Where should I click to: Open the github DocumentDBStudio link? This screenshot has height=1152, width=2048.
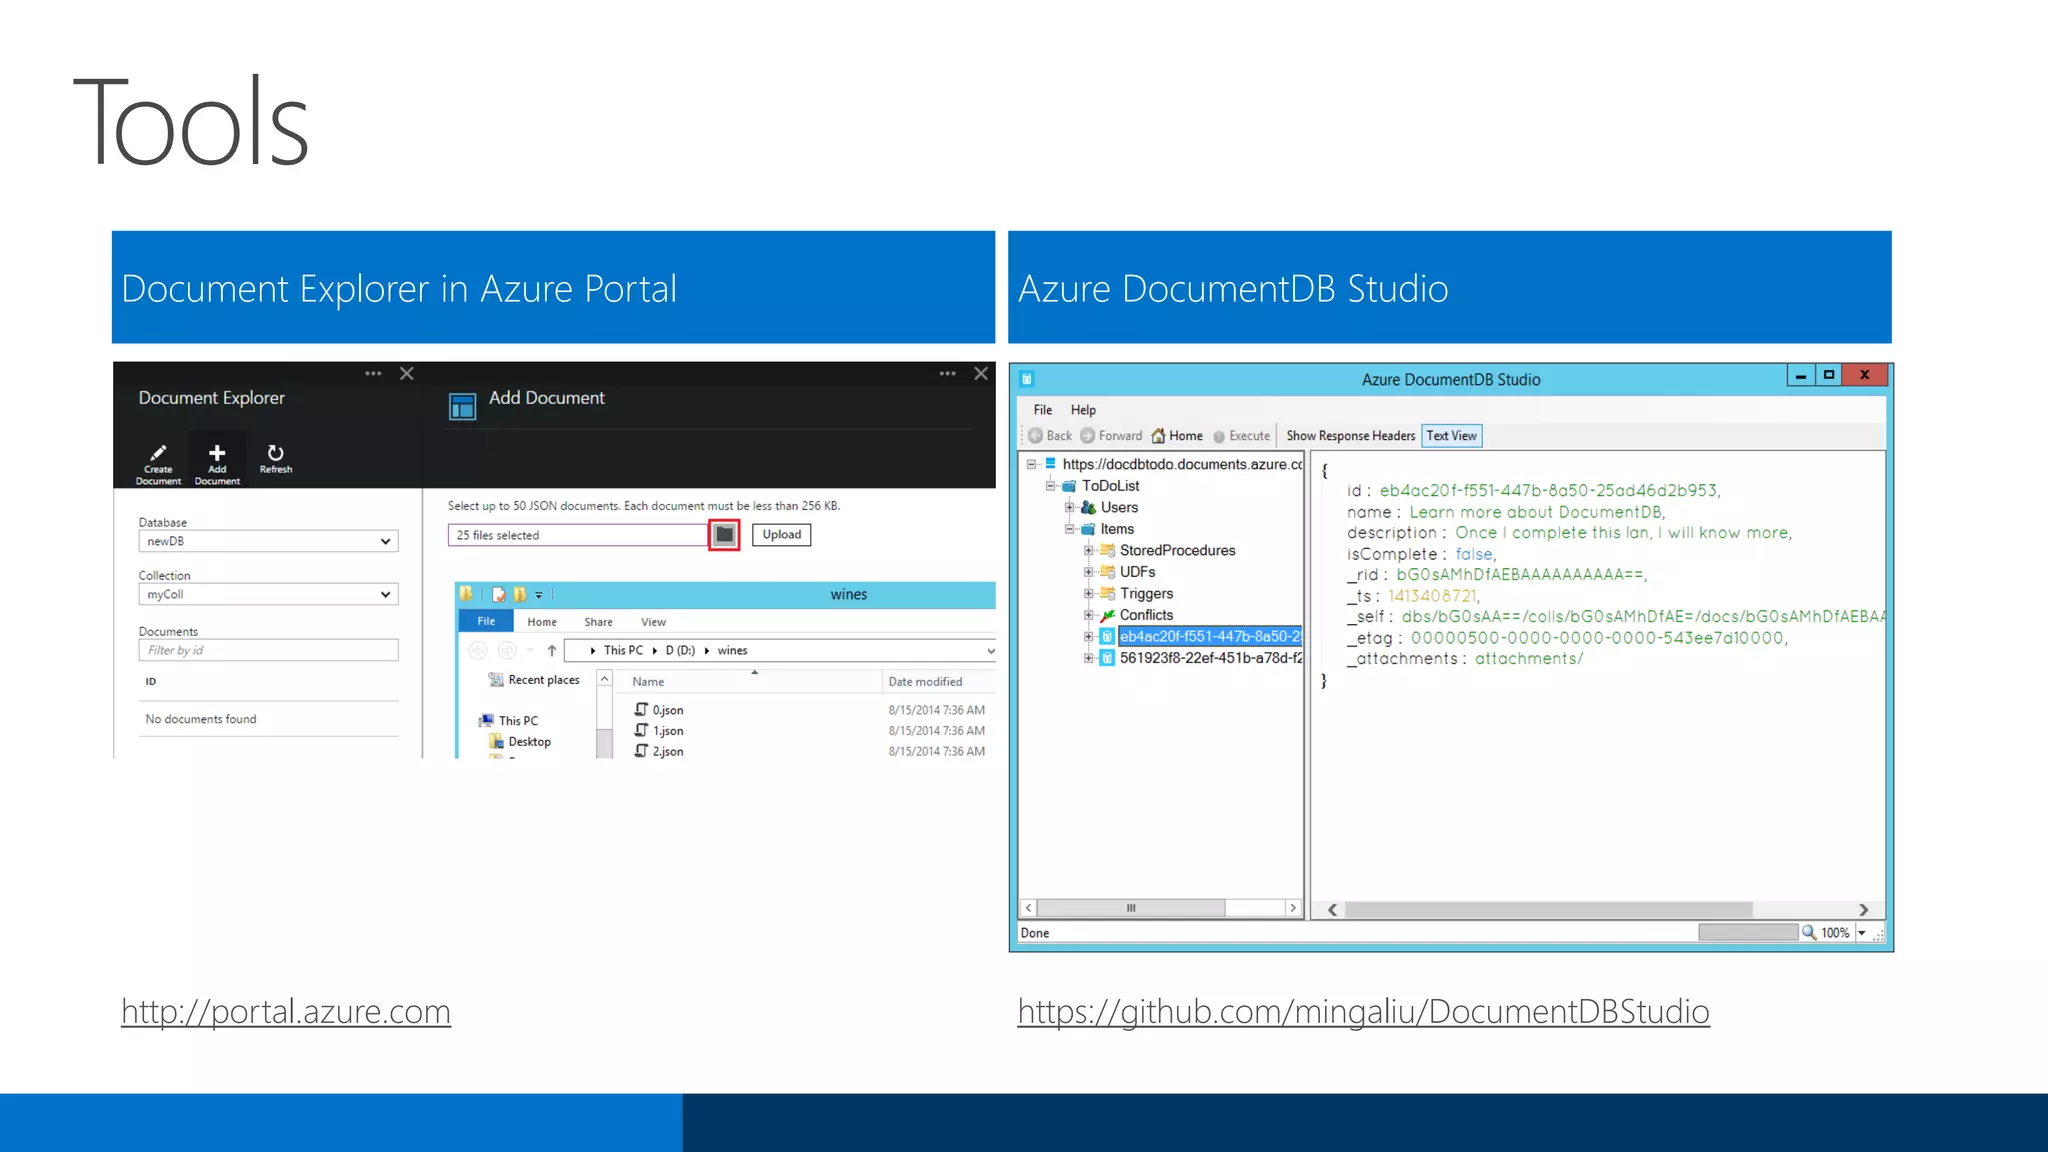tap(1364, 1011)
